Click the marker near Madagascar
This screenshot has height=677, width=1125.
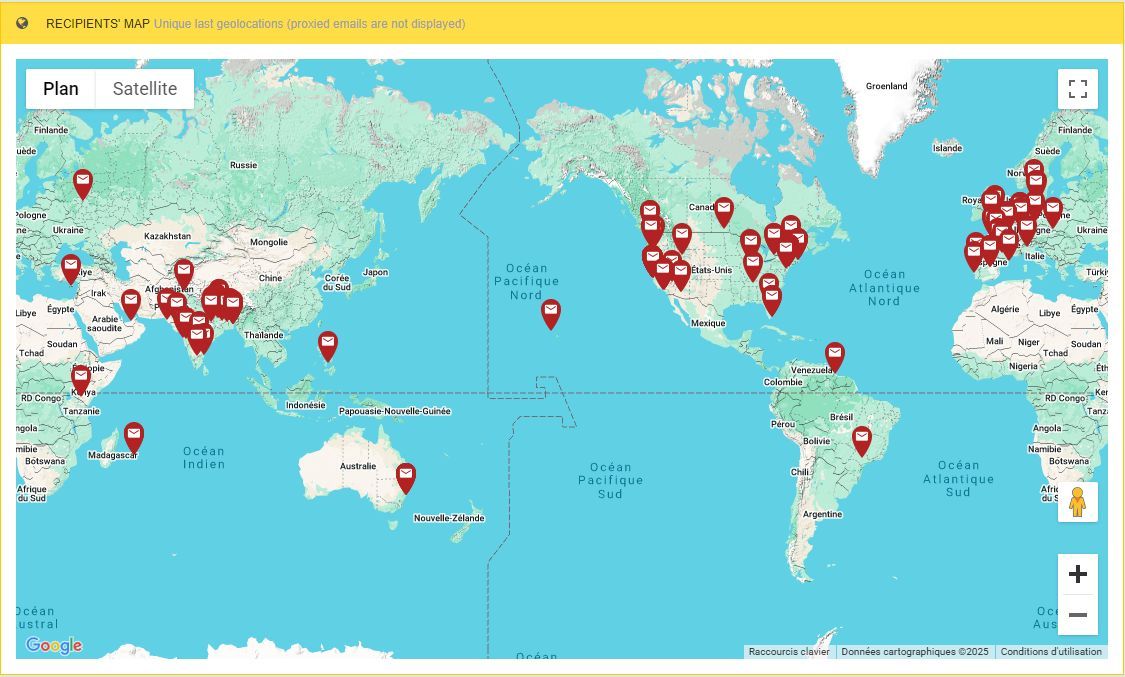coord(134,435)
